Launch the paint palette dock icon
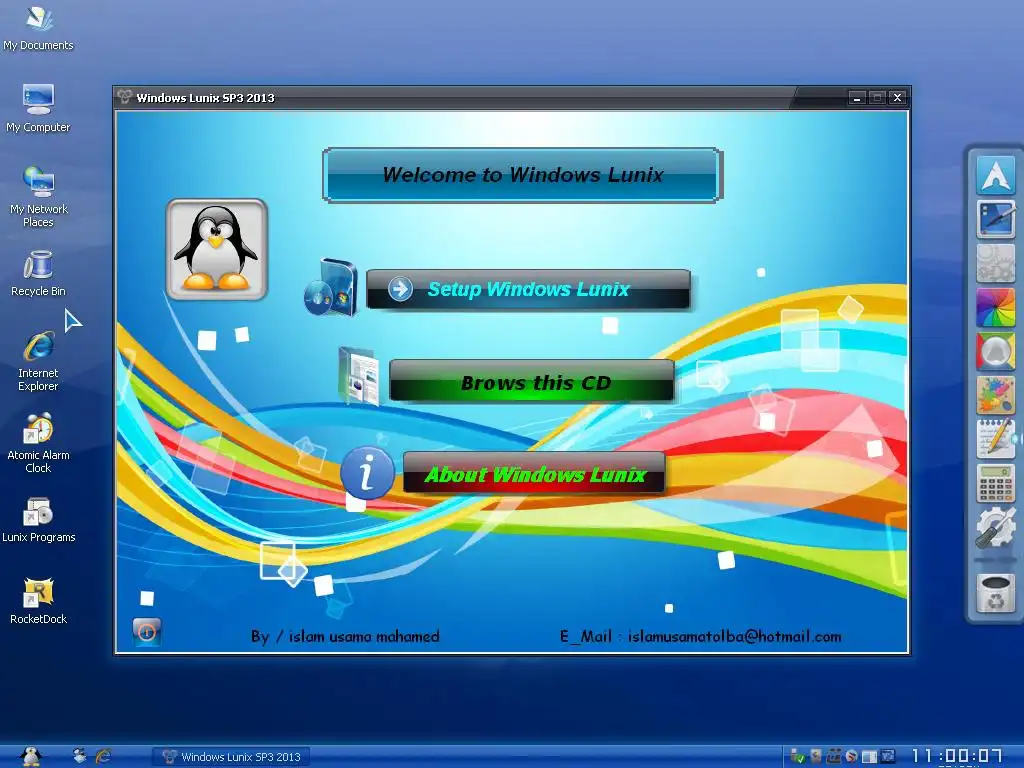This screenshot has height=768, width=1024. (995, 395)
